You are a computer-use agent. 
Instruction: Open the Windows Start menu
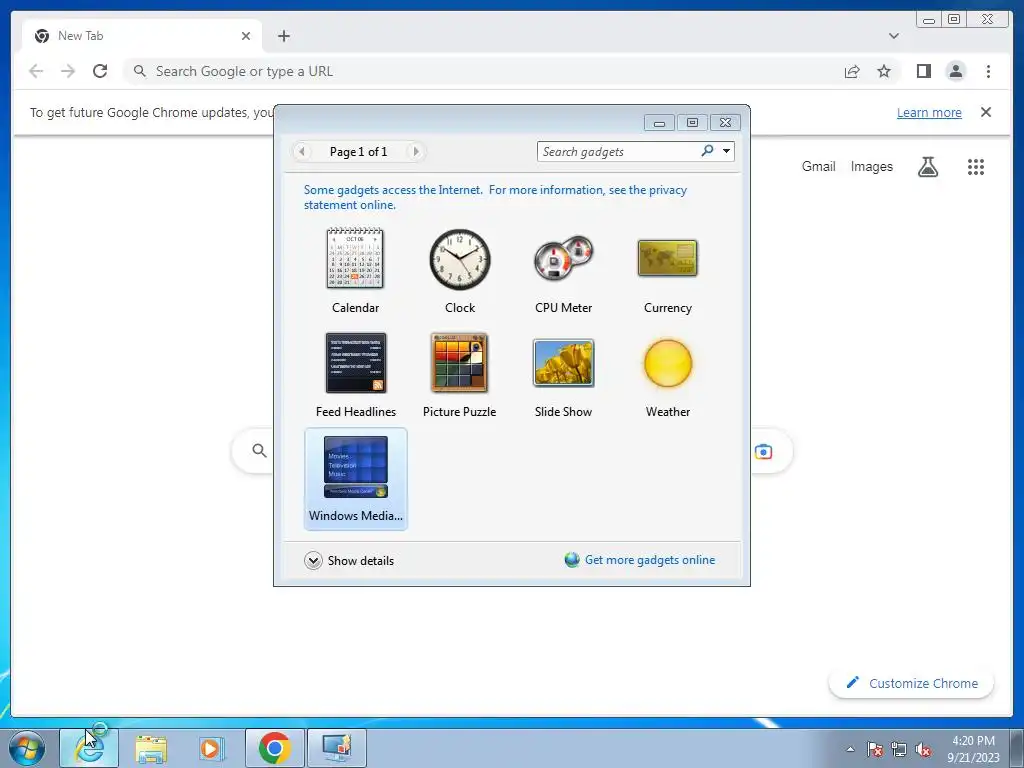tap(27, 748)
